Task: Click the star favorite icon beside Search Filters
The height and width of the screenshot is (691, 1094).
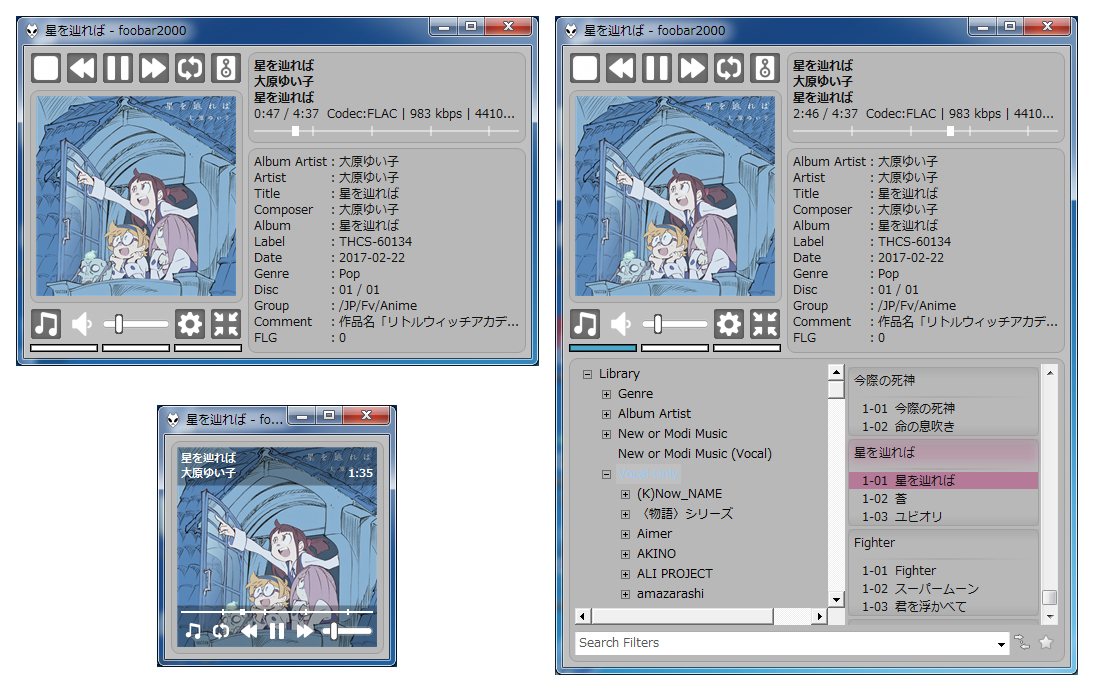Action: click(x=1046, y=643)
